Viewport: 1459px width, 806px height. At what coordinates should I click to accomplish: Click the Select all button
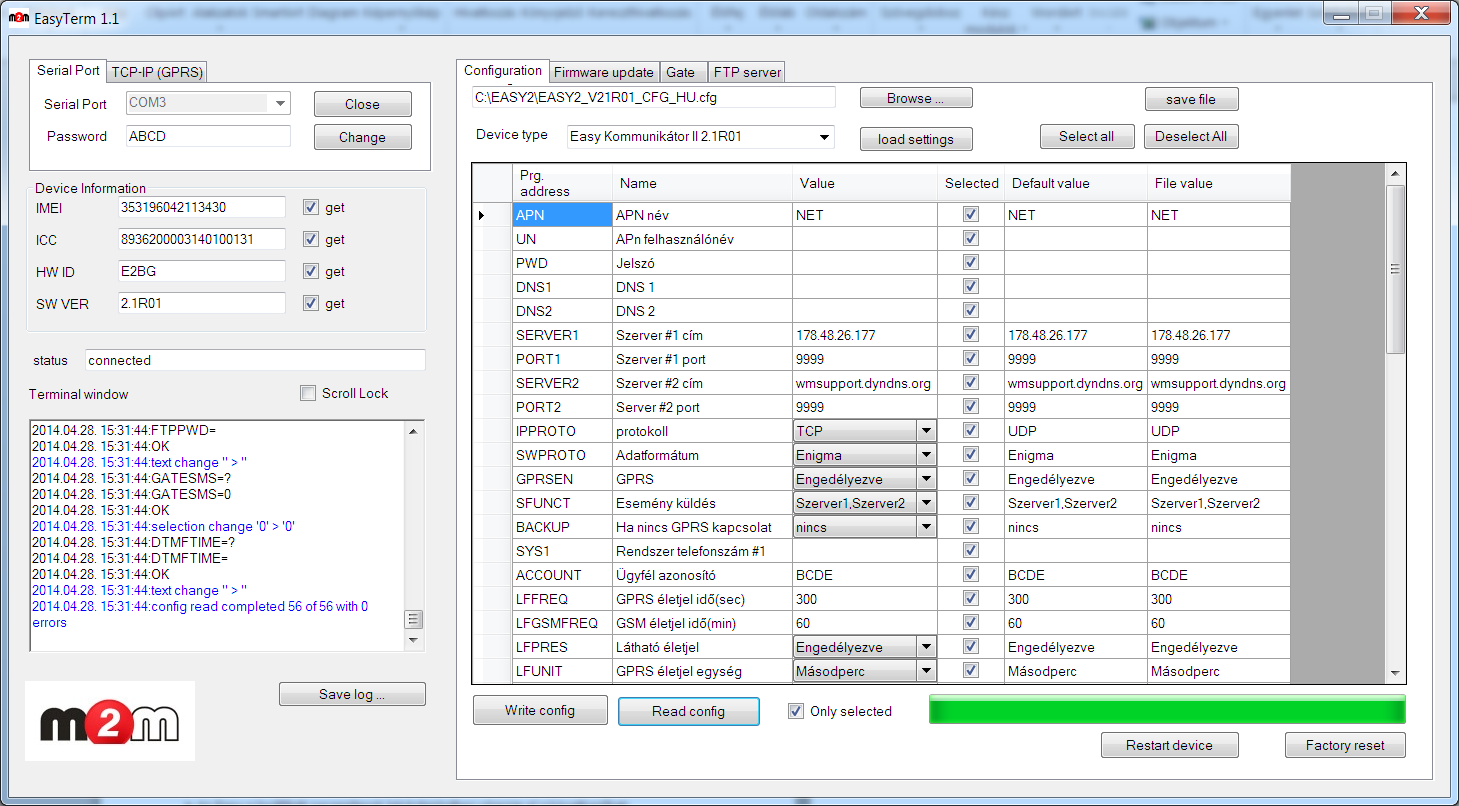pyautogui.click(x=1087, y=136)
